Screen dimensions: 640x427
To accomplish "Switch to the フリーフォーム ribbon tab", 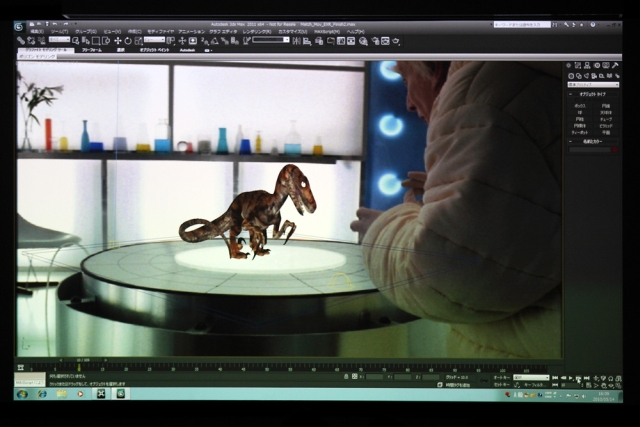I will point(92,50).
